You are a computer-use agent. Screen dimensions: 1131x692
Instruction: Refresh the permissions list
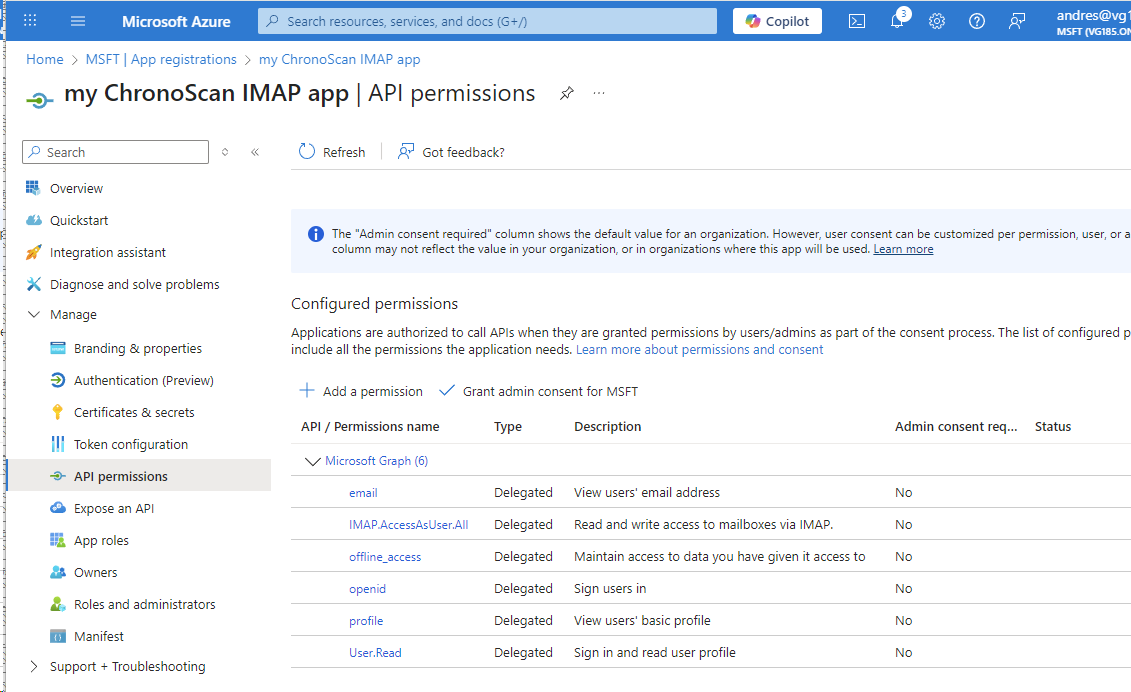[x=333, y=152]
